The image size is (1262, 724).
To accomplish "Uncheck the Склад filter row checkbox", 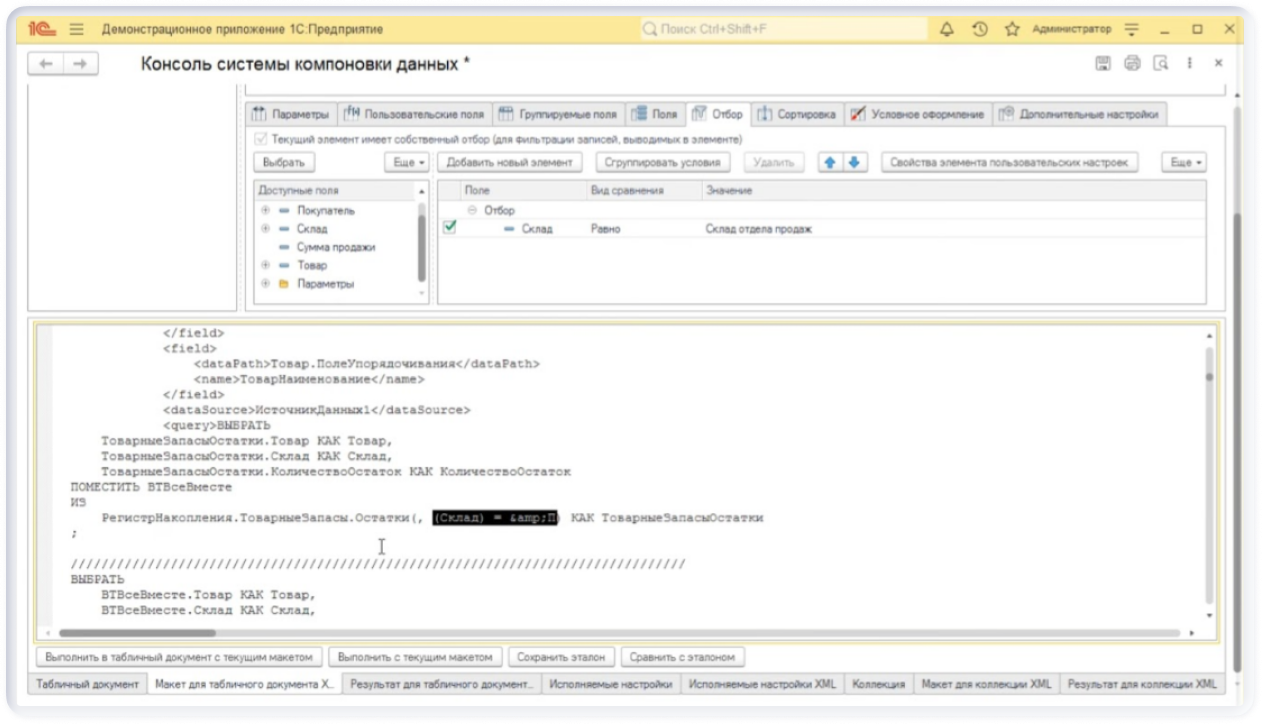I will (450, 228).
